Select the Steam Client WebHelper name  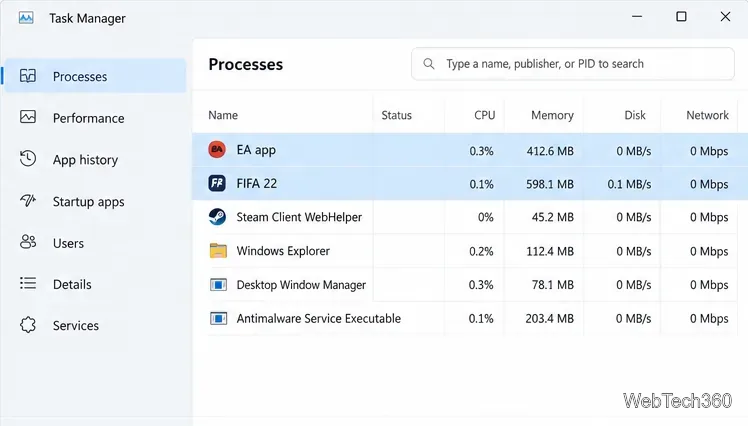click(299, 218)
